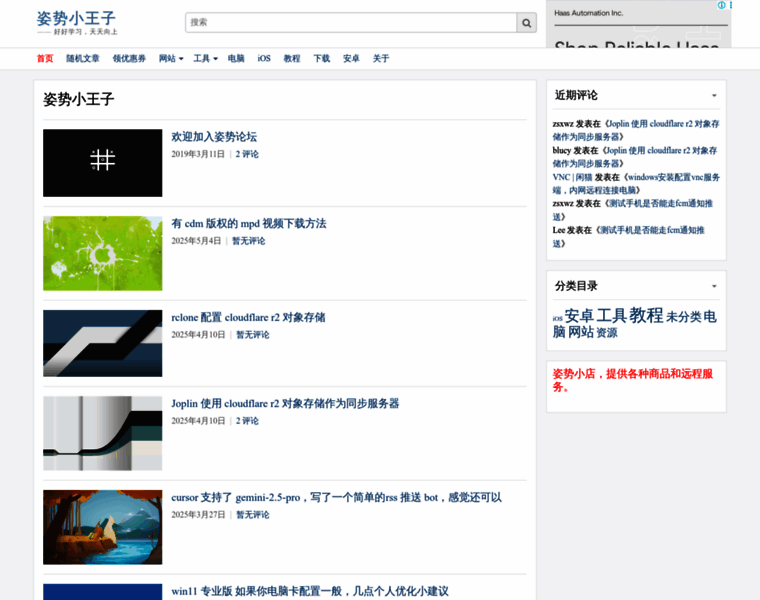Open the 欢迎加入姿势论坛 post thumbnail
The width and height of the screenshot is (760, 600).
pyautogui.click(x=103, y=163)
